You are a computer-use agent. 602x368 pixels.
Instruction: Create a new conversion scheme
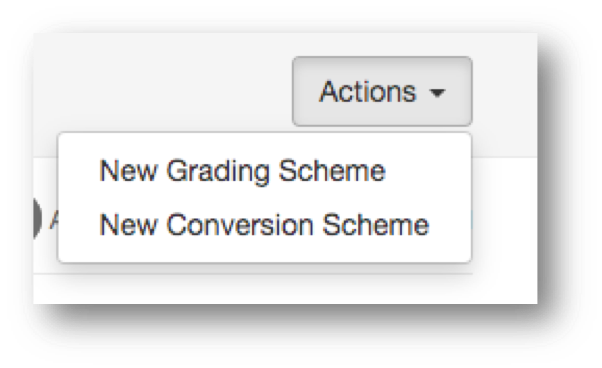click(265, 225)
